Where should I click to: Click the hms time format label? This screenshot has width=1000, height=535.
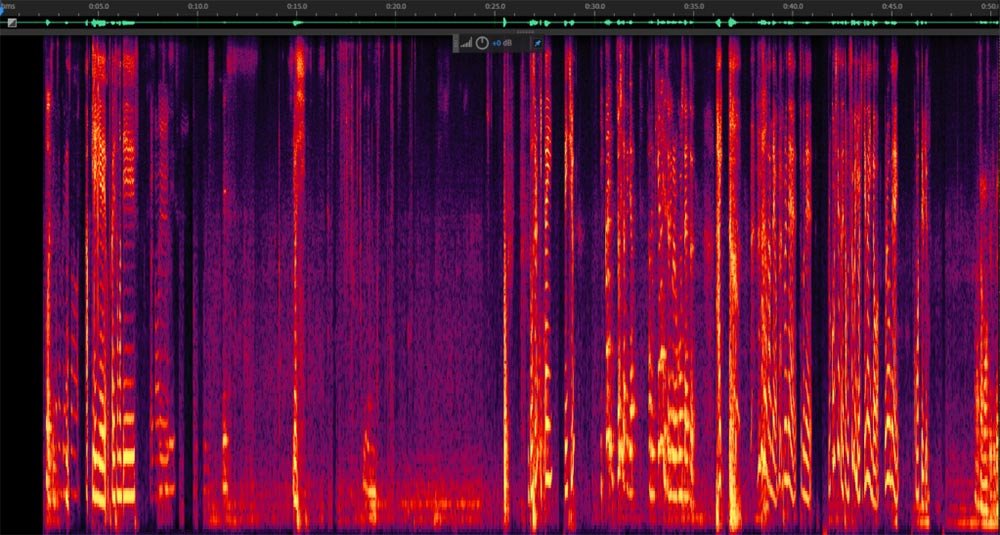click(8, 6)
